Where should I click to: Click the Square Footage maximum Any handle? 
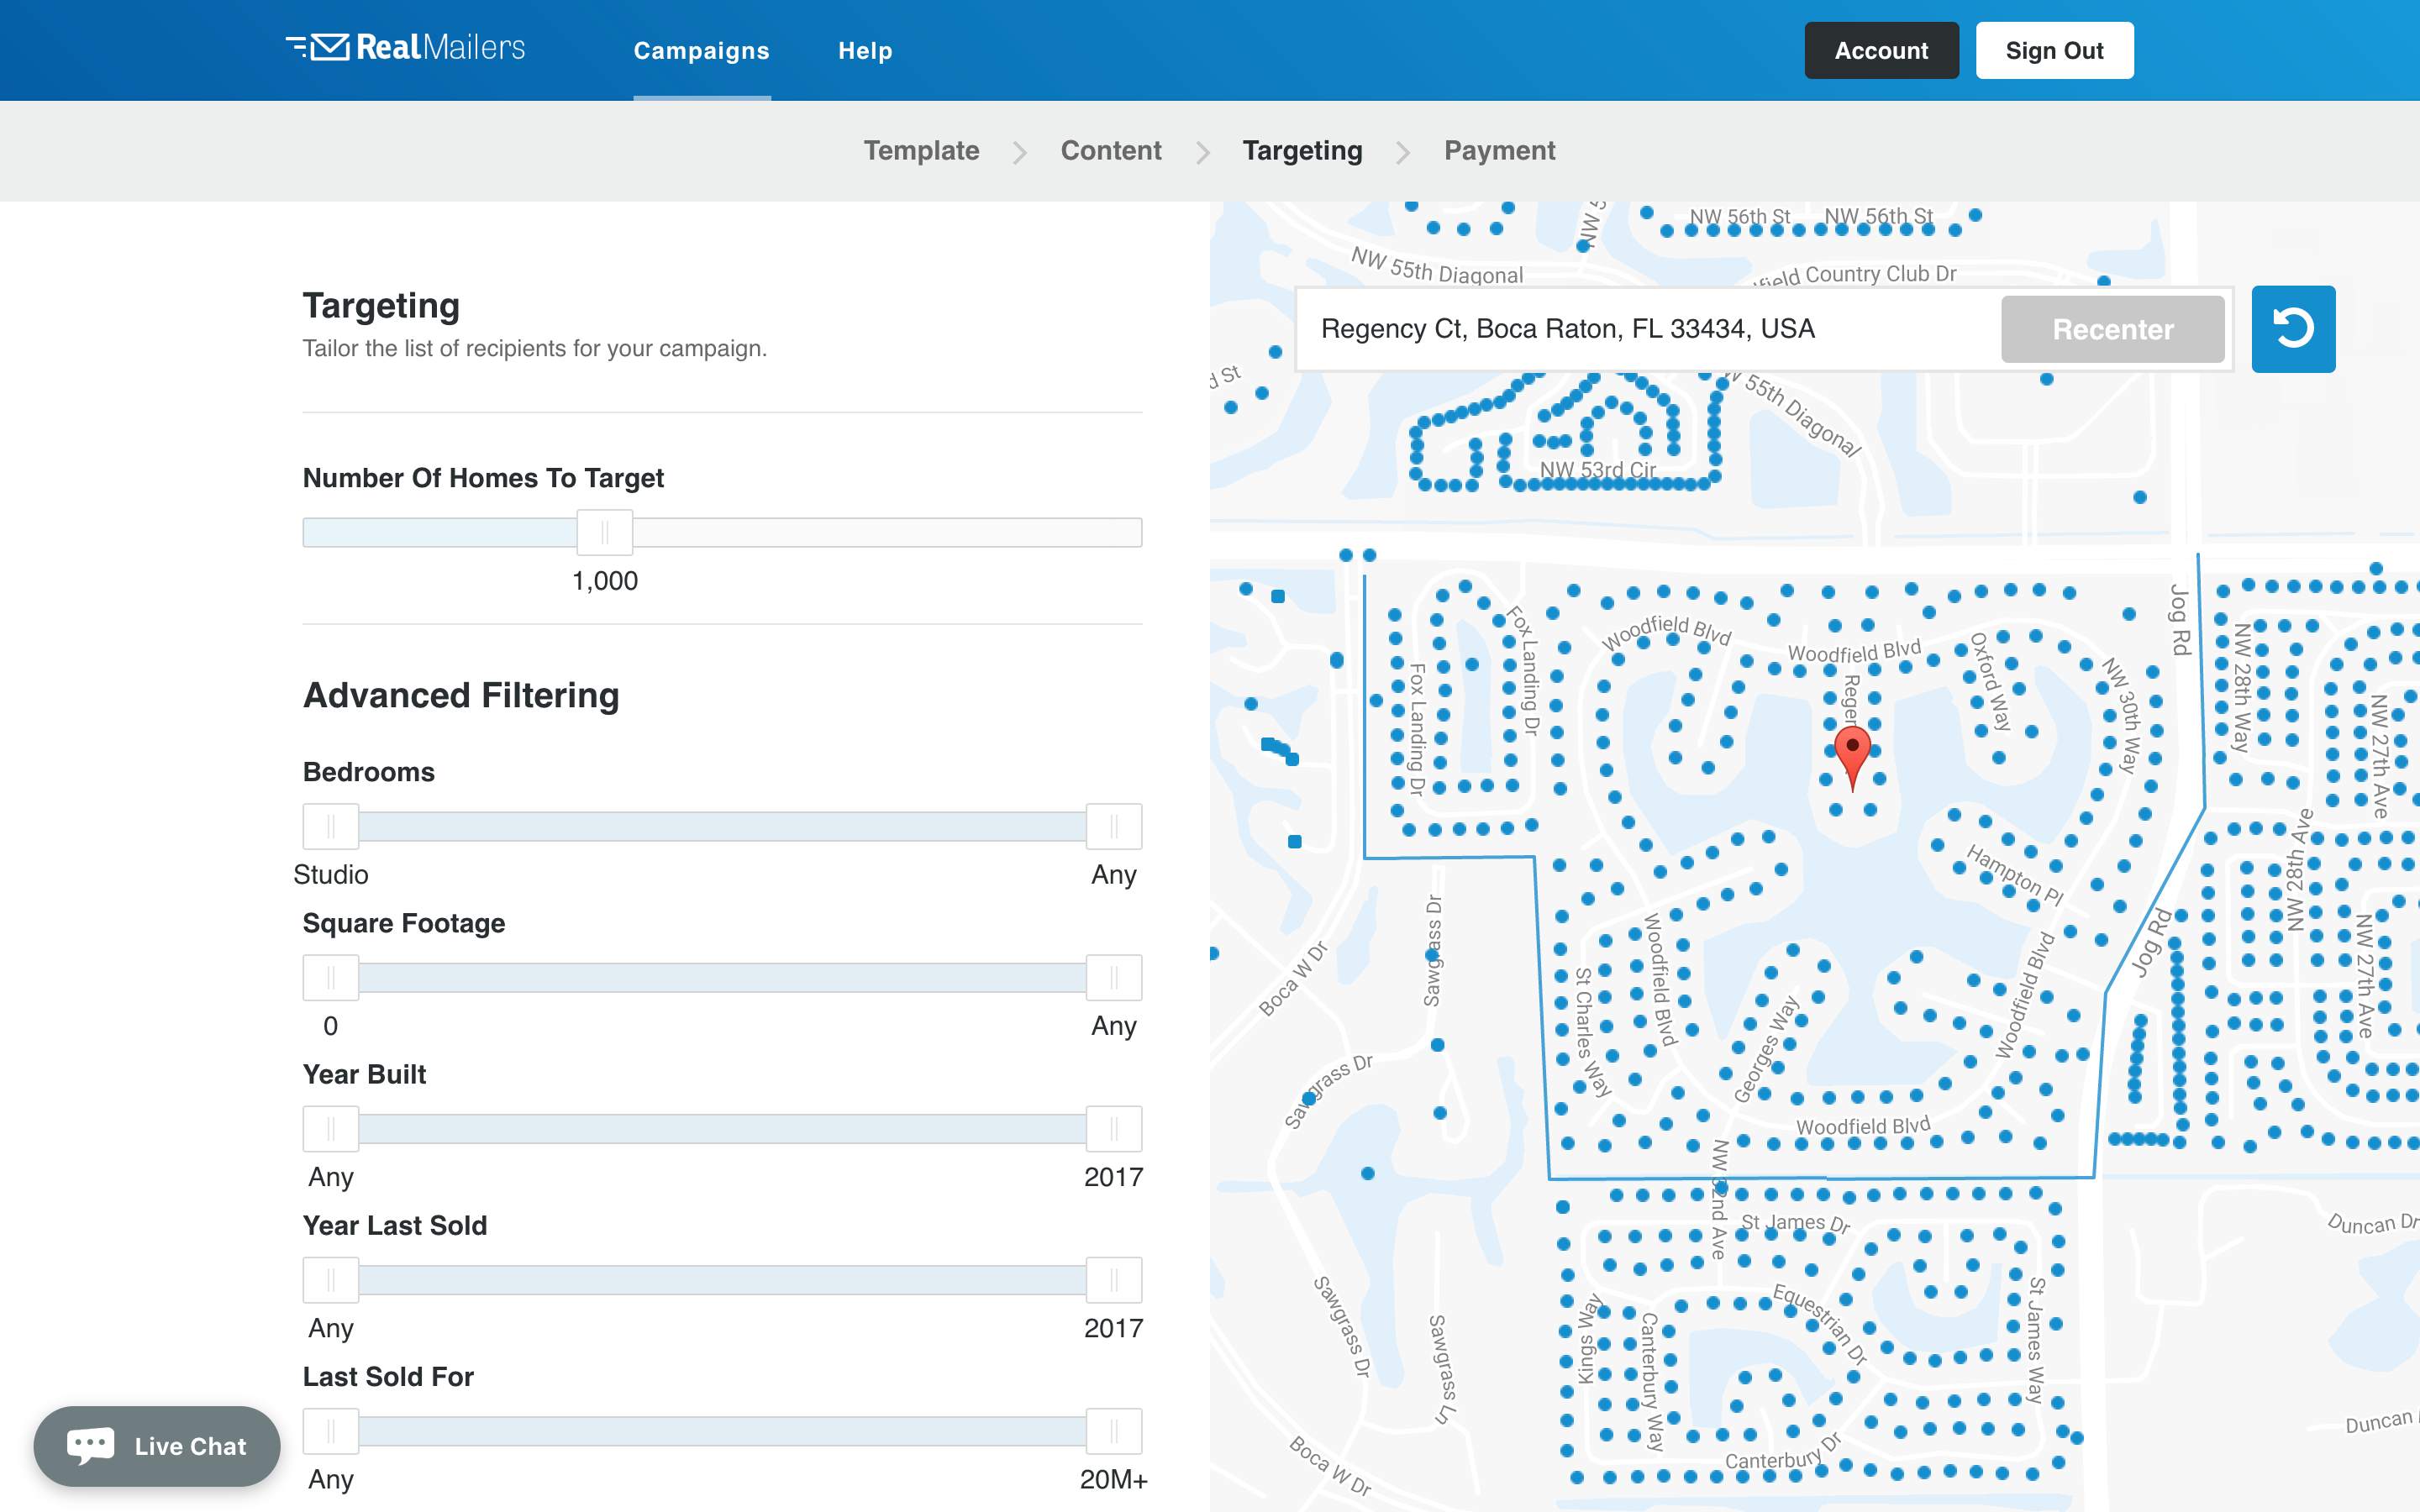1113,977
